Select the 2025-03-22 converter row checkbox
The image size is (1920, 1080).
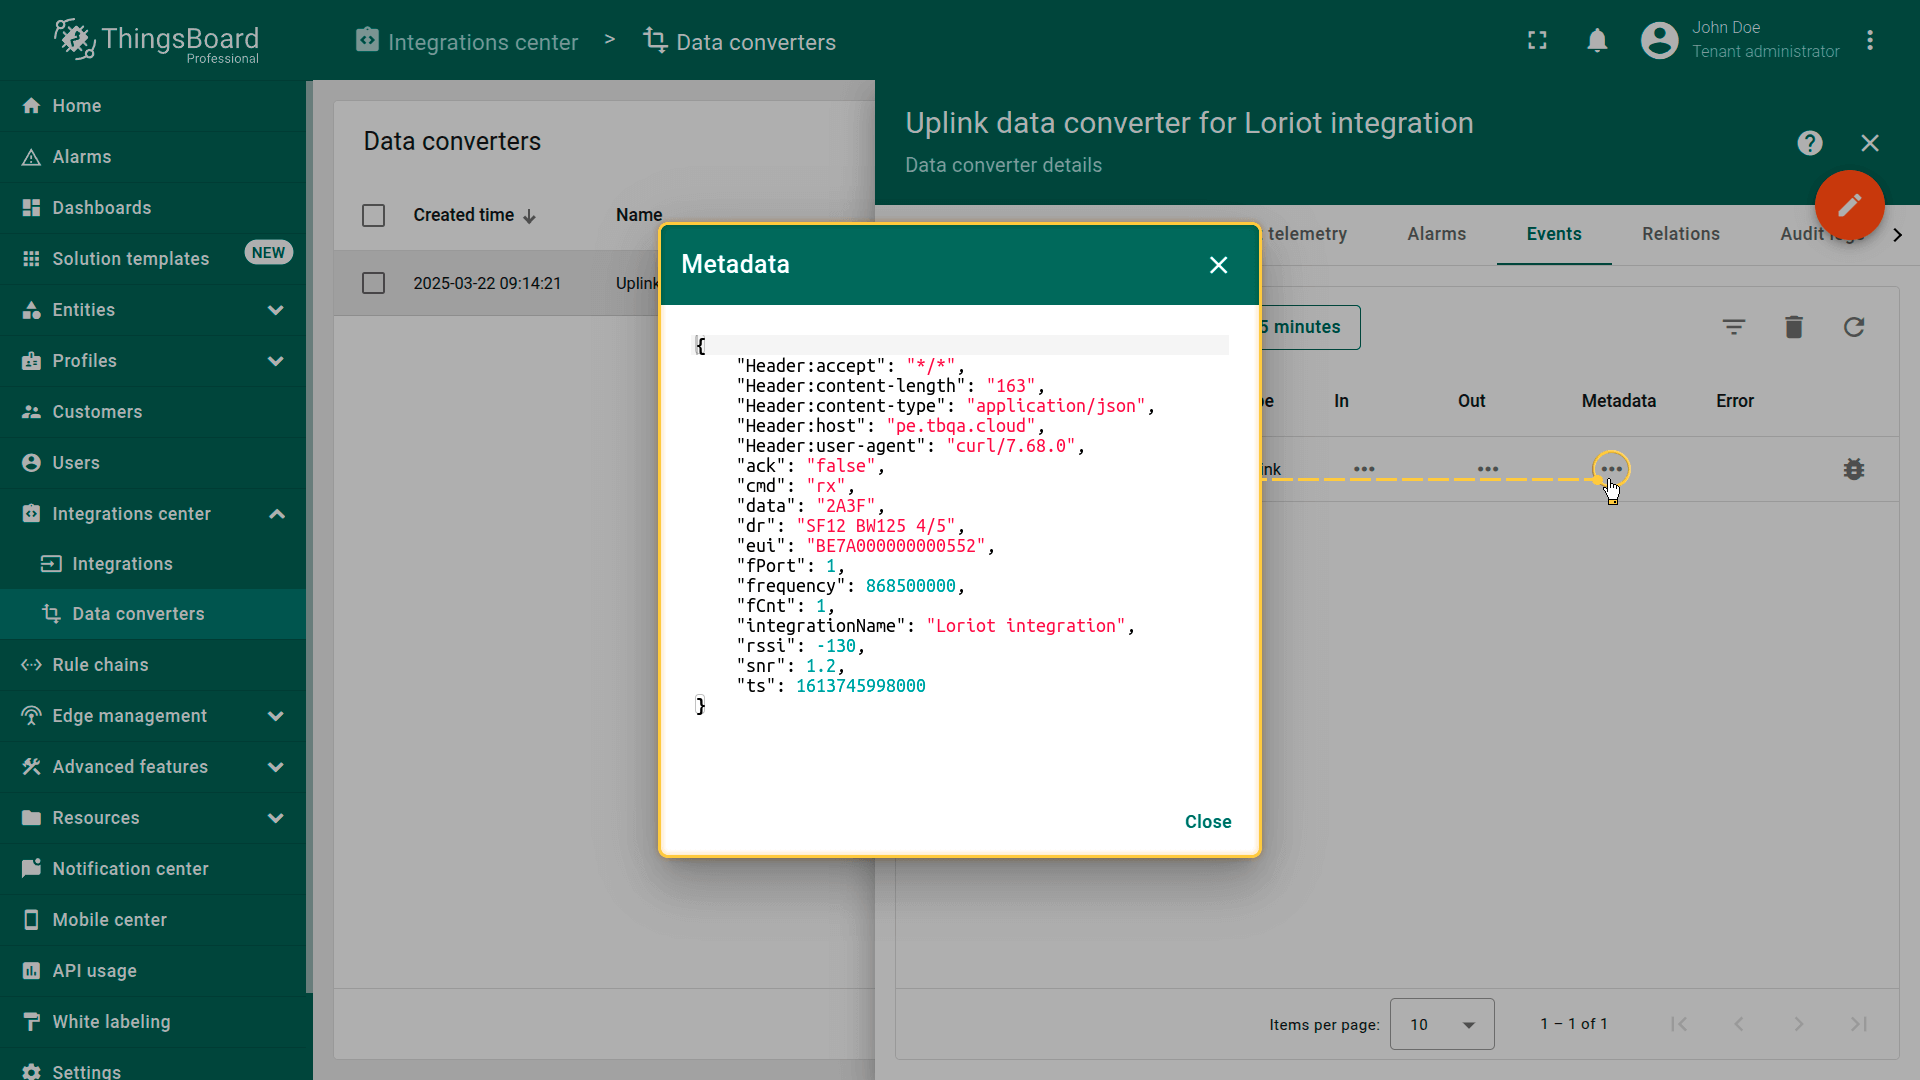[373, 284]
